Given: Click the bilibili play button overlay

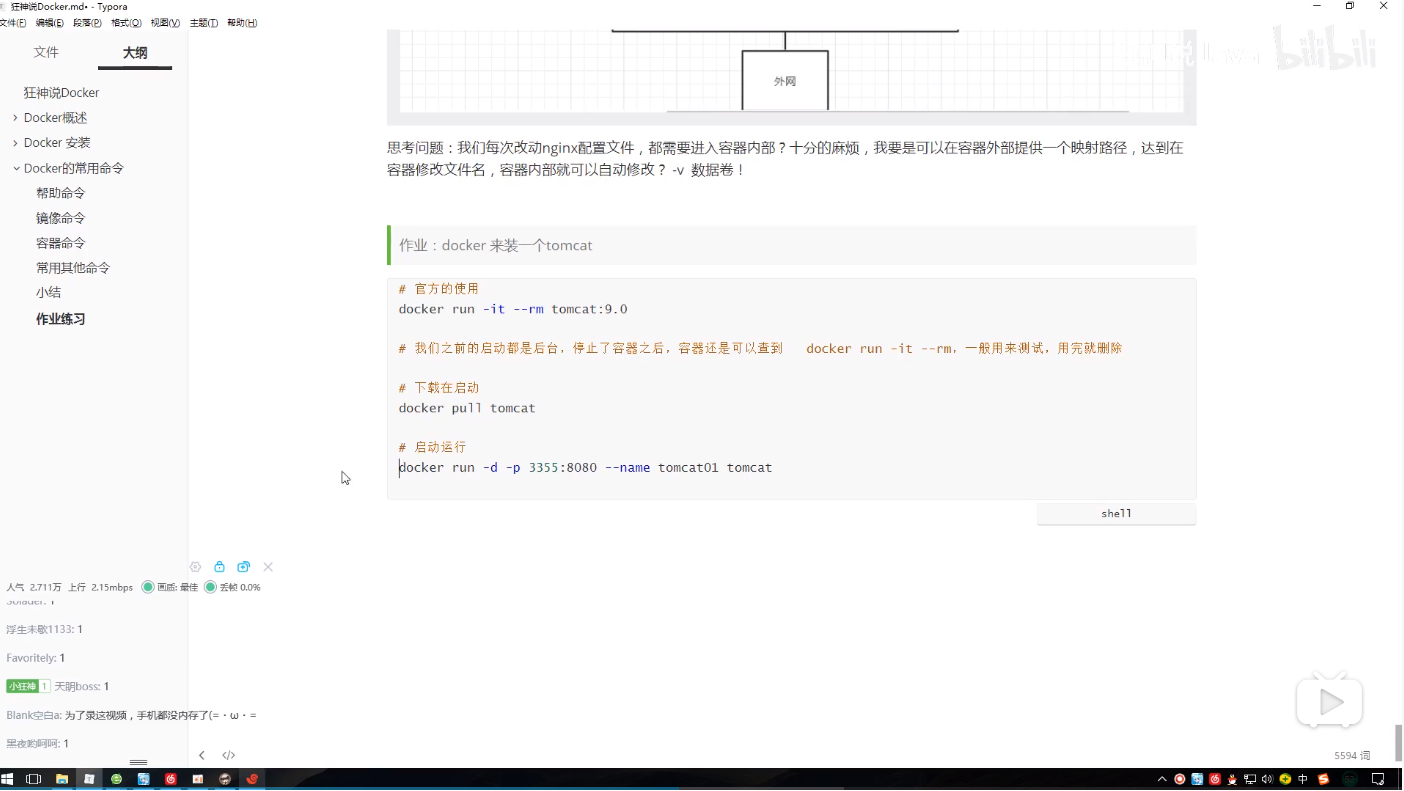Looking at the screenshot, I should 1330,702.
